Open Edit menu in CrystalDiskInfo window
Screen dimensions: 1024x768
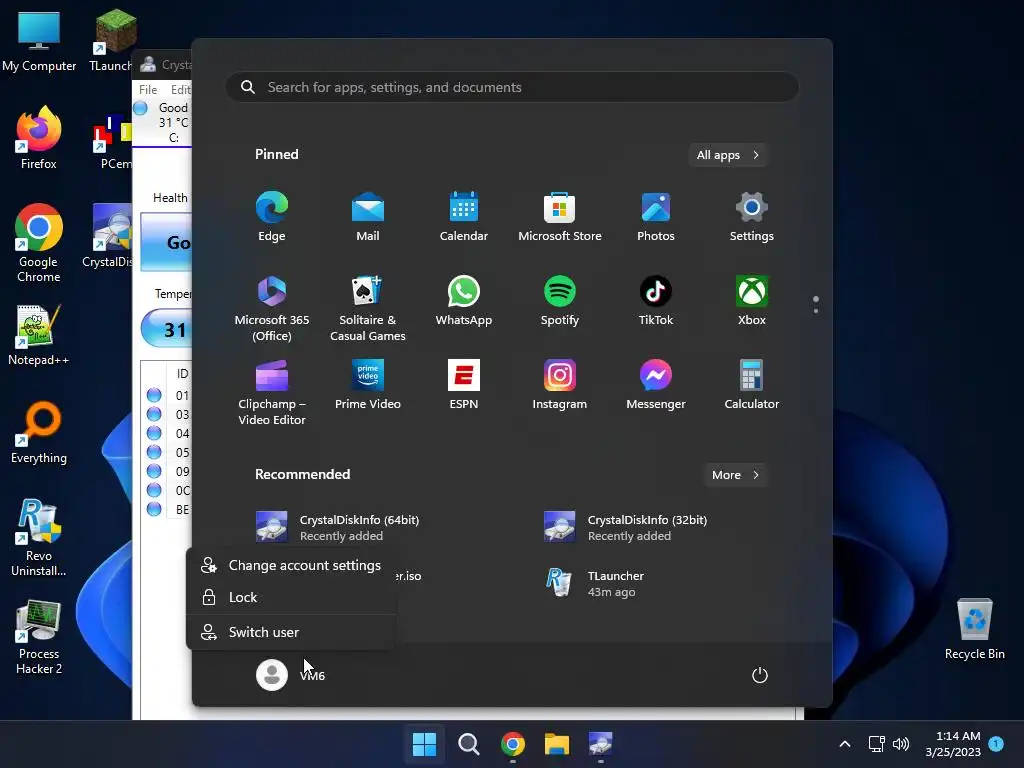pyautogui.click(x=180, y=89)
